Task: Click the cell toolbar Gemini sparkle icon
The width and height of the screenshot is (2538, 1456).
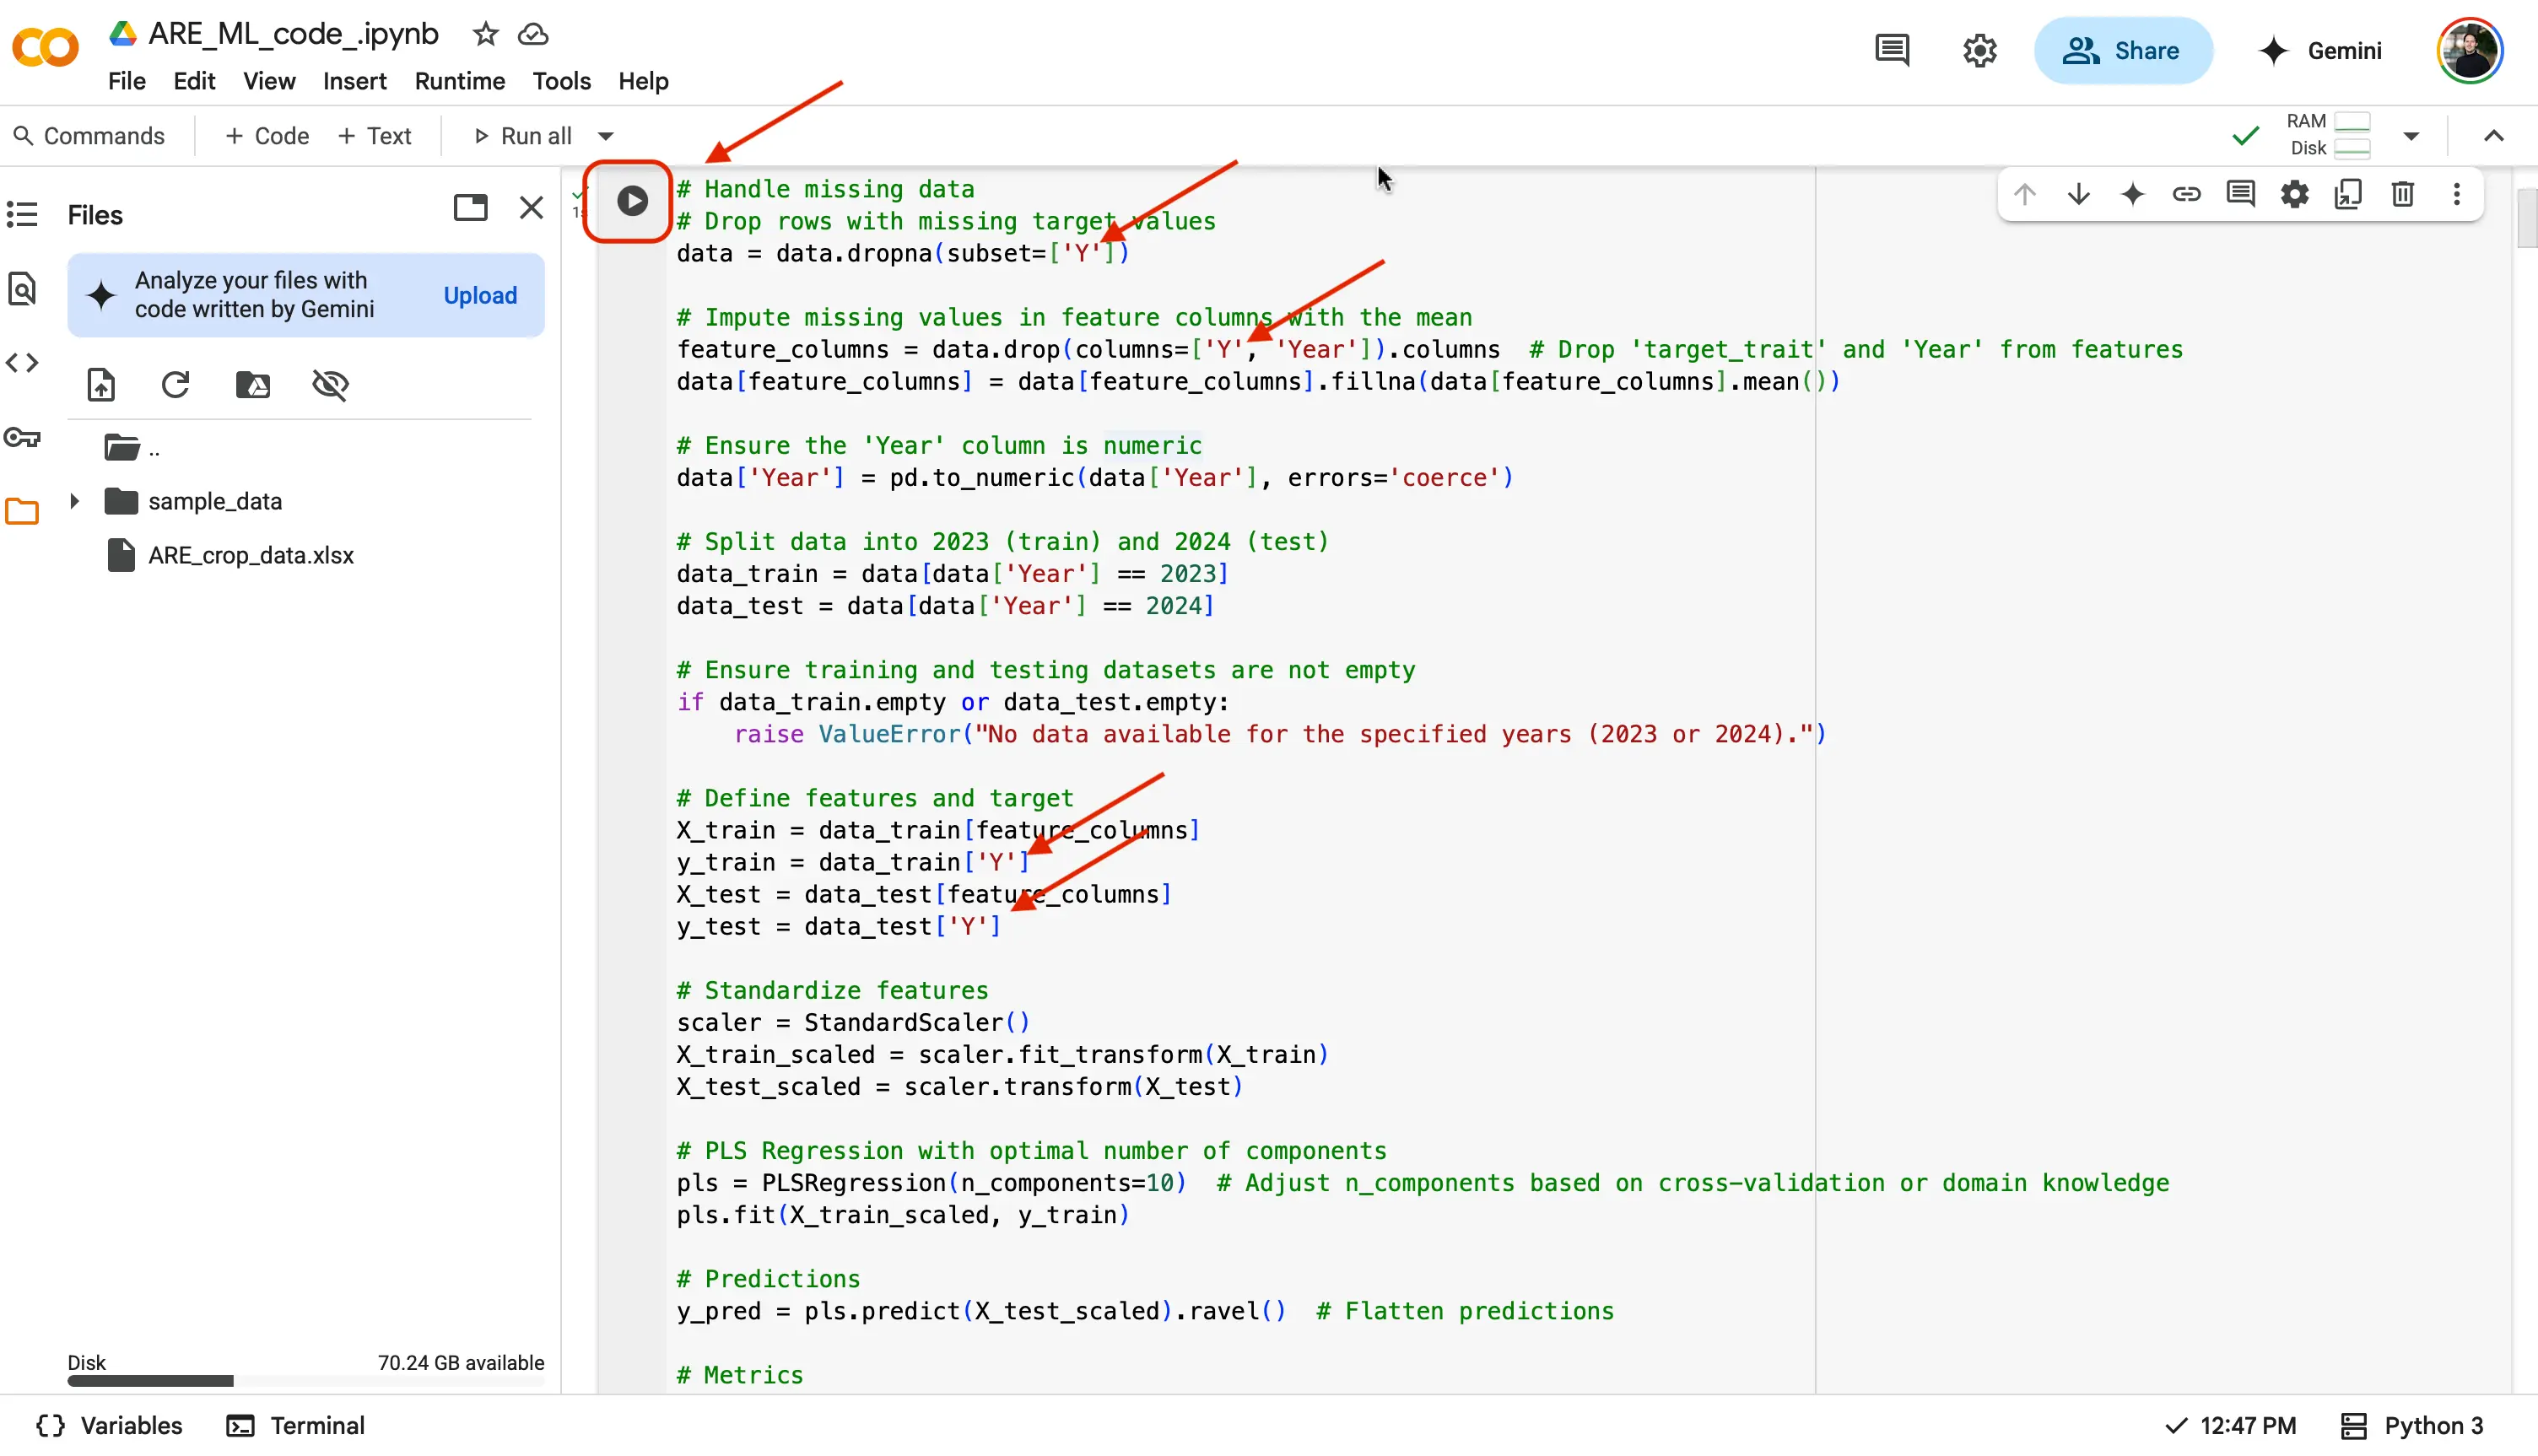Action: 2132,194
